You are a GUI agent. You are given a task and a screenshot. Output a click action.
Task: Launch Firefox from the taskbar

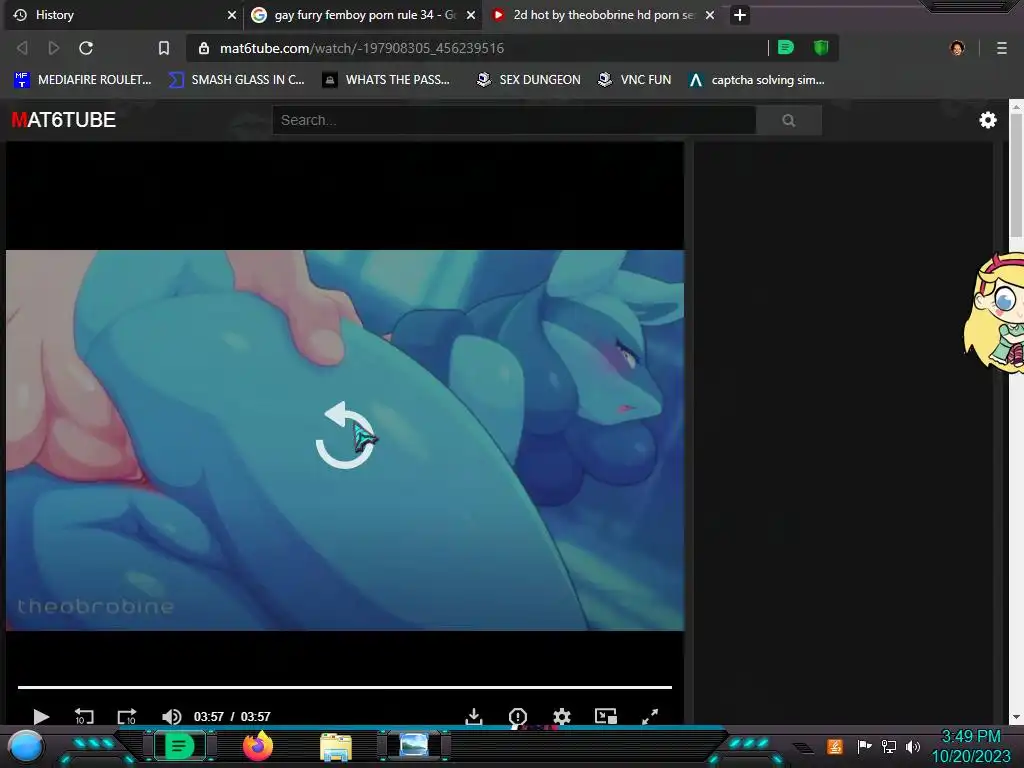[258, 746]
